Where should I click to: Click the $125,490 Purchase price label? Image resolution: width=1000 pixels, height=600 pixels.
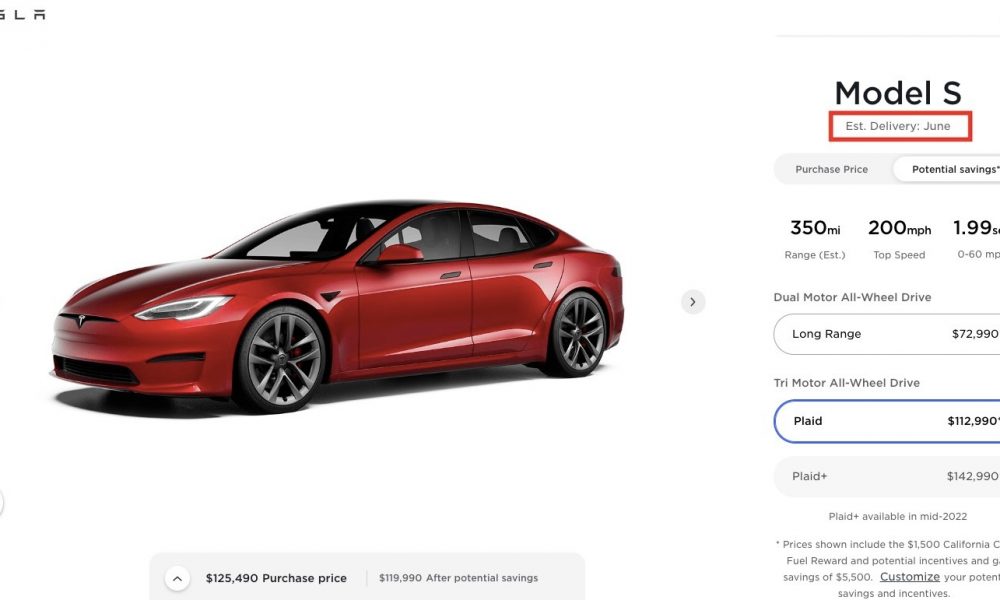coord(276,578)
